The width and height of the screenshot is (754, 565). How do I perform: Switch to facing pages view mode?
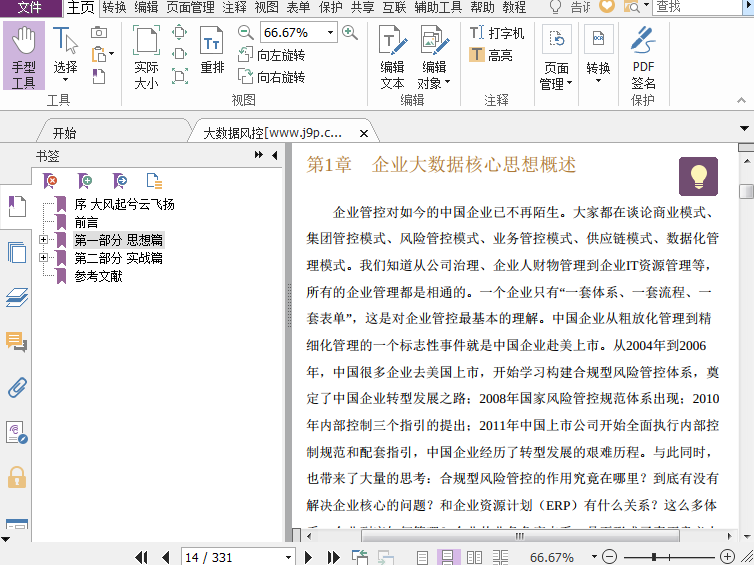click(x=475, y=557)
